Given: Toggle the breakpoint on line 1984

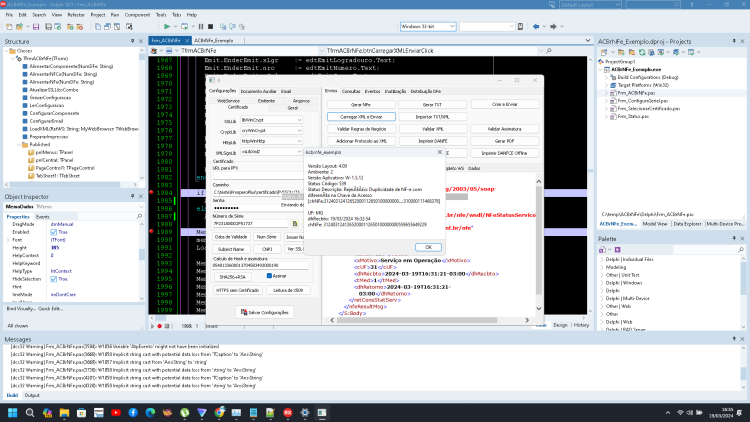Looking at the screenshot, I should (152, 192).
